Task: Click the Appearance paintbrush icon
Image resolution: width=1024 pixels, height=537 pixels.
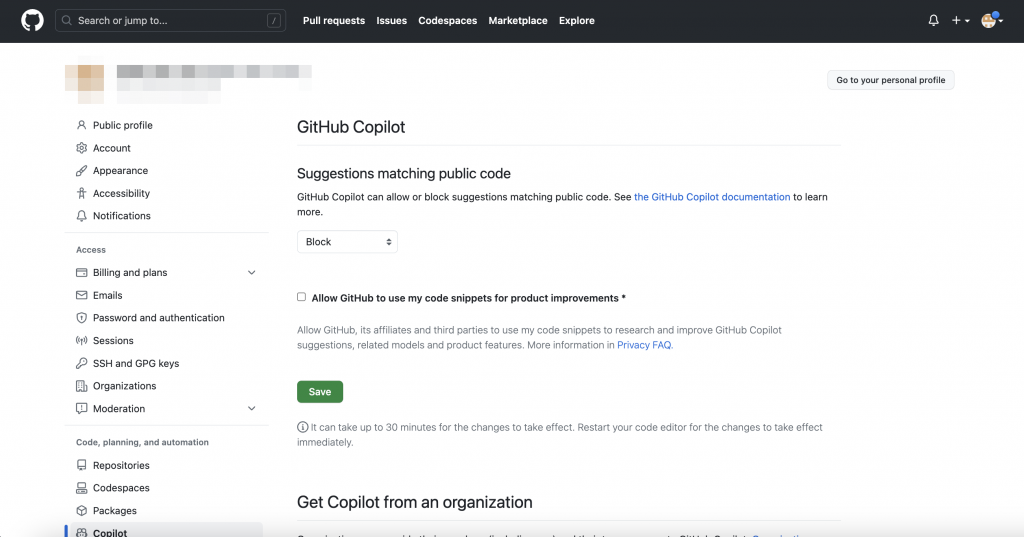Action: point(82,171)
